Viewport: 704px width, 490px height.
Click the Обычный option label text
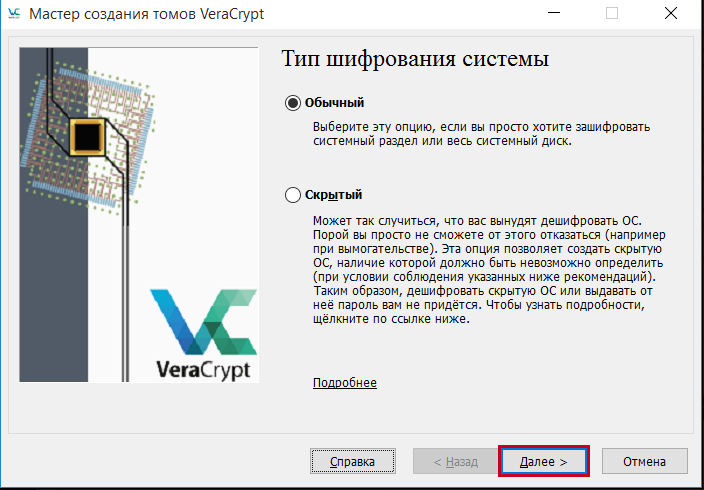334,103
